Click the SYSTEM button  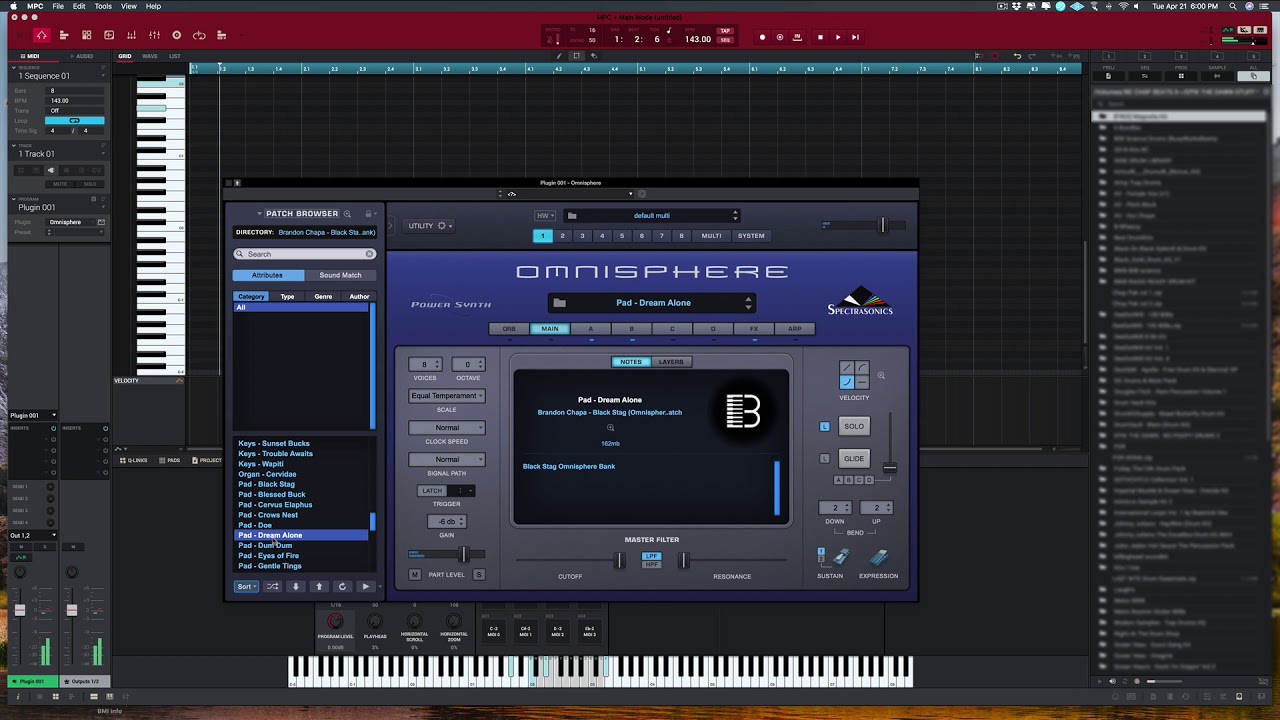pyautogui.click(x=751, y=236)
